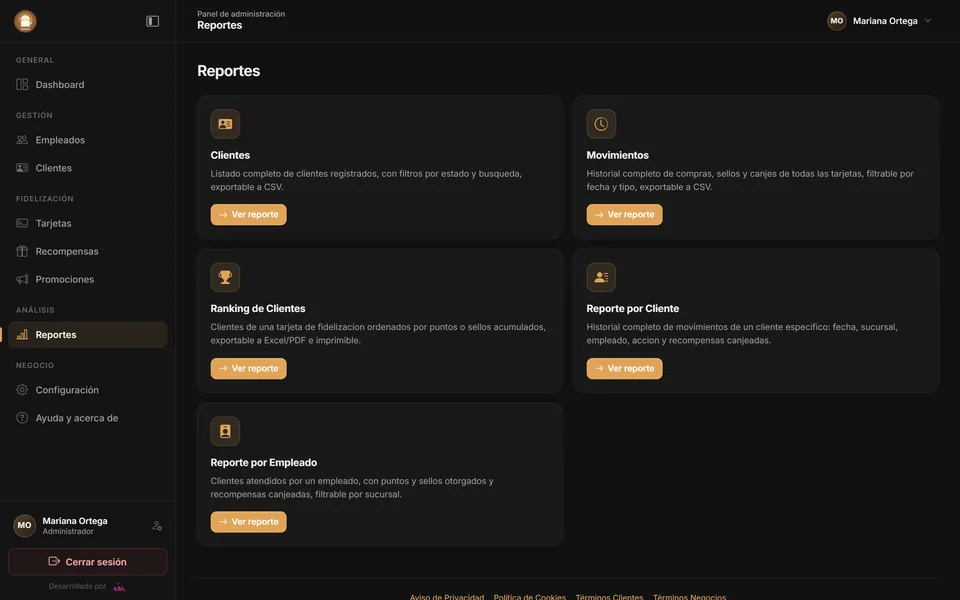Click the app logo in the sidebar
Screen dimensions: 960x600
pyautogui.click(x=25, y=21)
